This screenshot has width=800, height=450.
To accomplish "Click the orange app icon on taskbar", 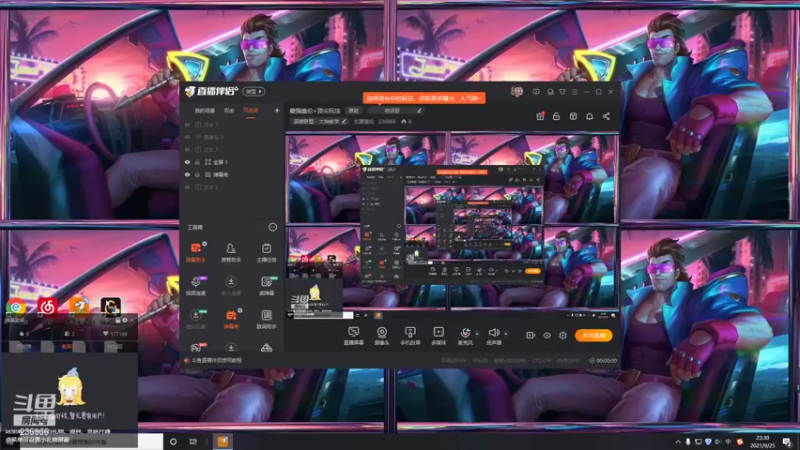I will (x=223, y=441).
